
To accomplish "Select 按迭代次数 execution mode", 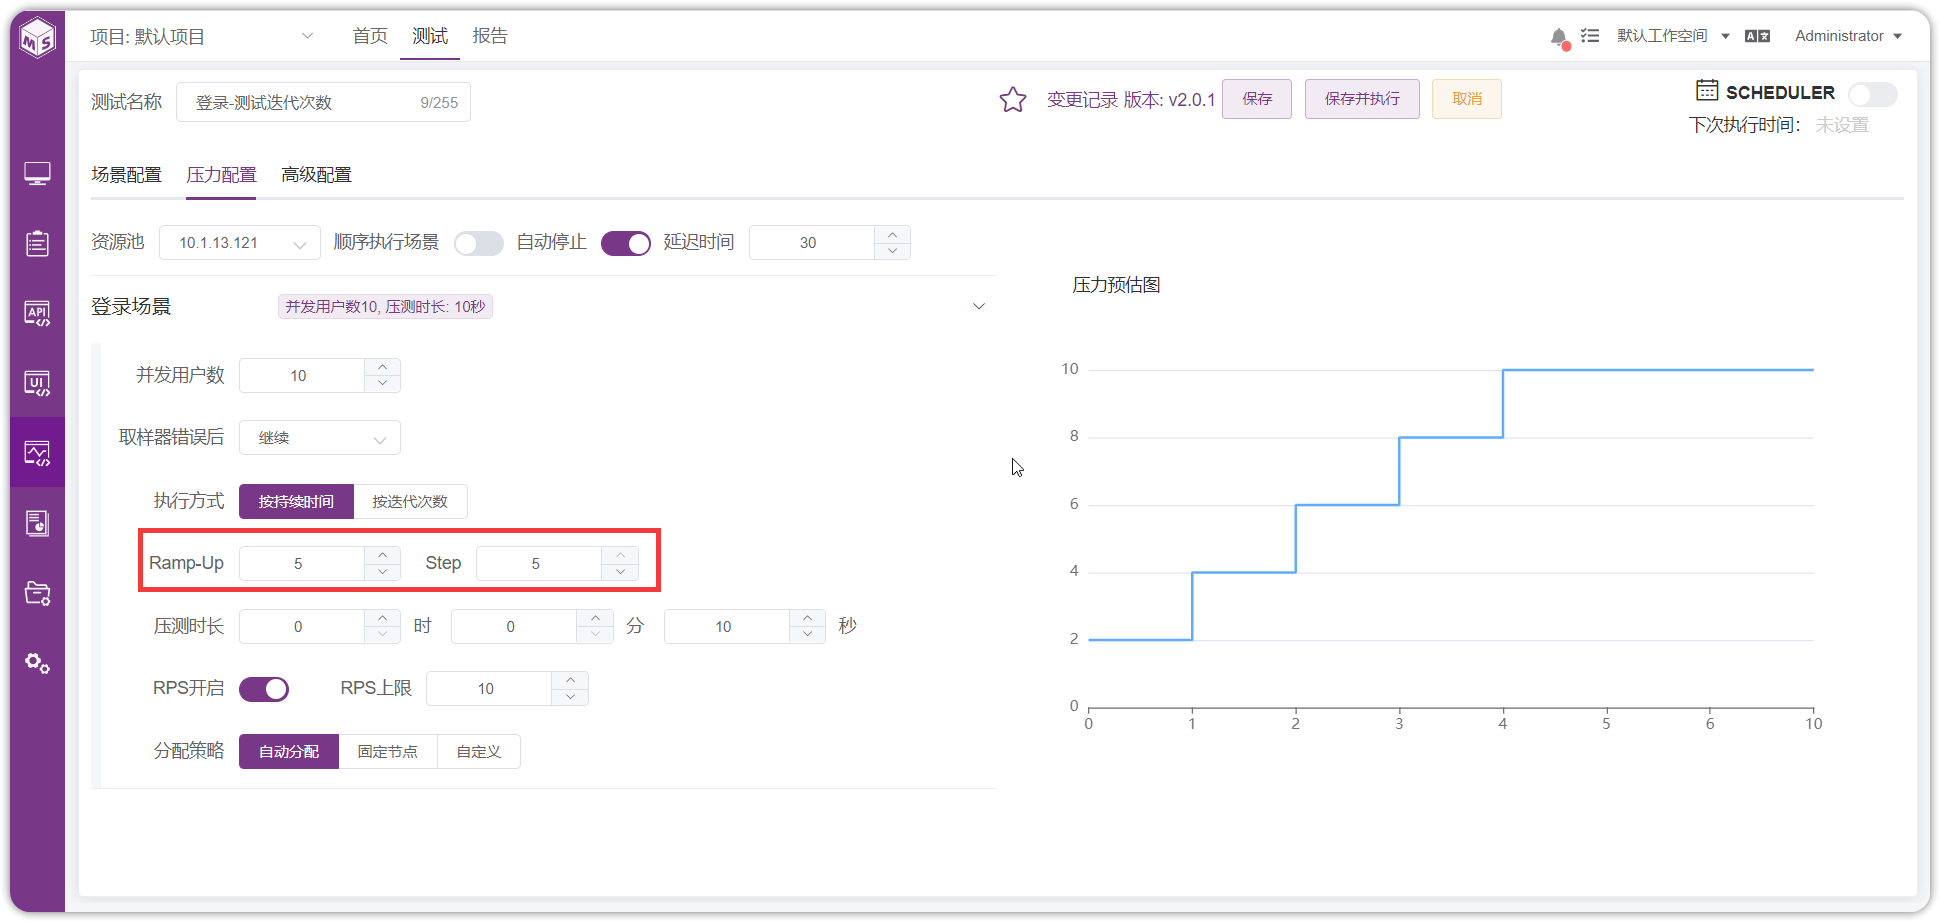I will pos(410,501).
